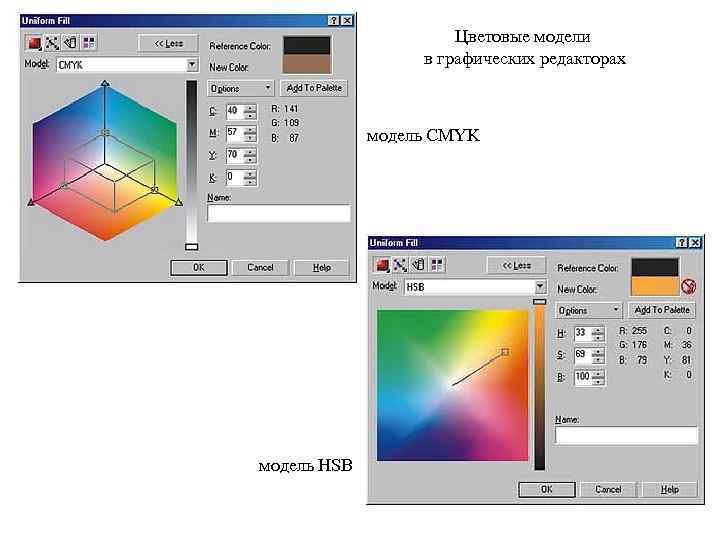This screenshot has width=720, height=540.
Task: Click the C value stepper arrows
Action: (250, 112)
